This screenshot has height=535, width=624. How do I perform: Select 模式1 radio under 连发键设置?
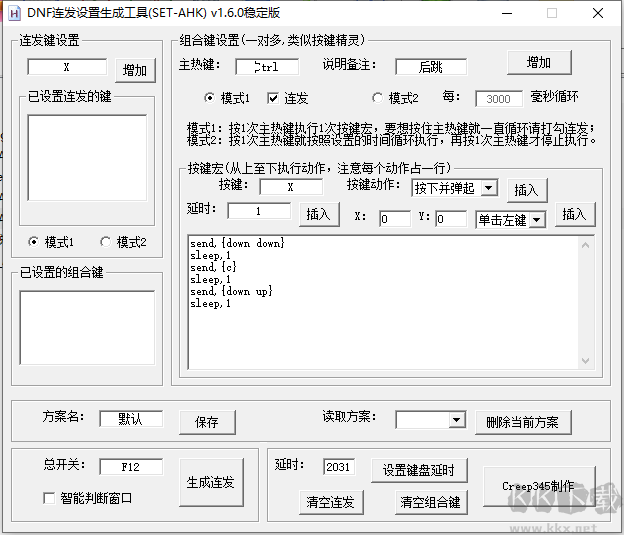(x=34, y=242)
